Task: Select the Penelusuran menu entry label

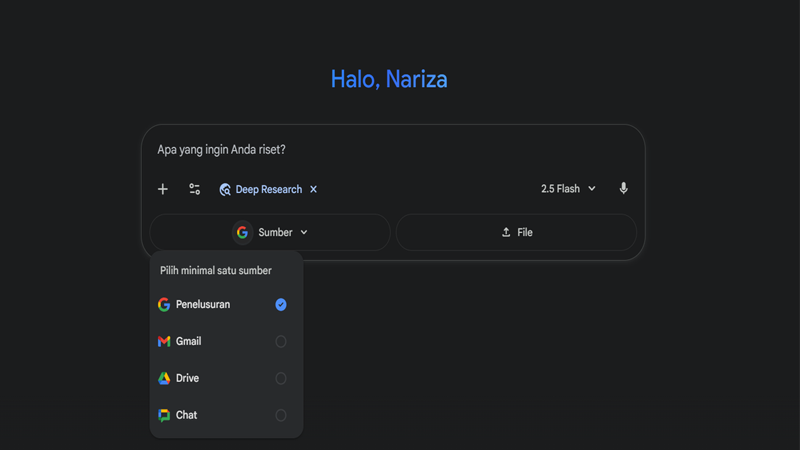Action: point(203,304)
